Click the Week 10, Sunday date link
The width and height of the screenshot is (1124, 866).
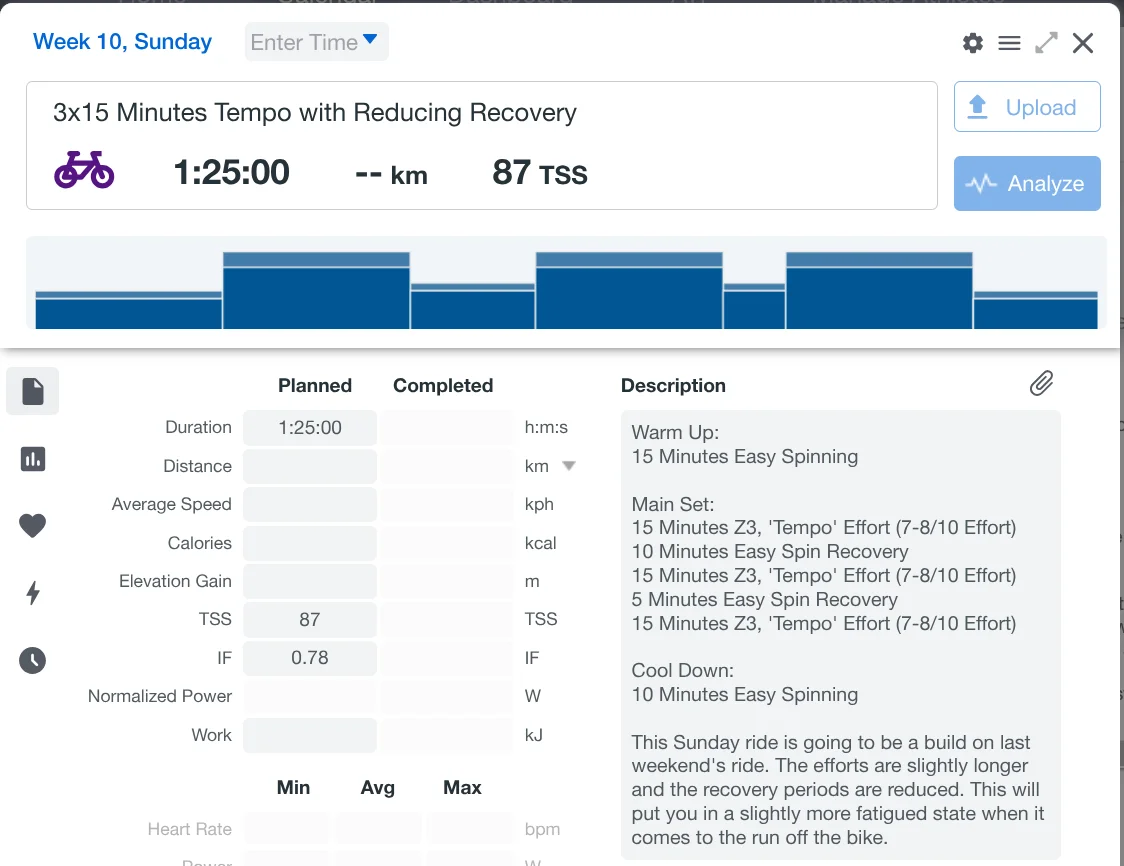pos(122,42)
